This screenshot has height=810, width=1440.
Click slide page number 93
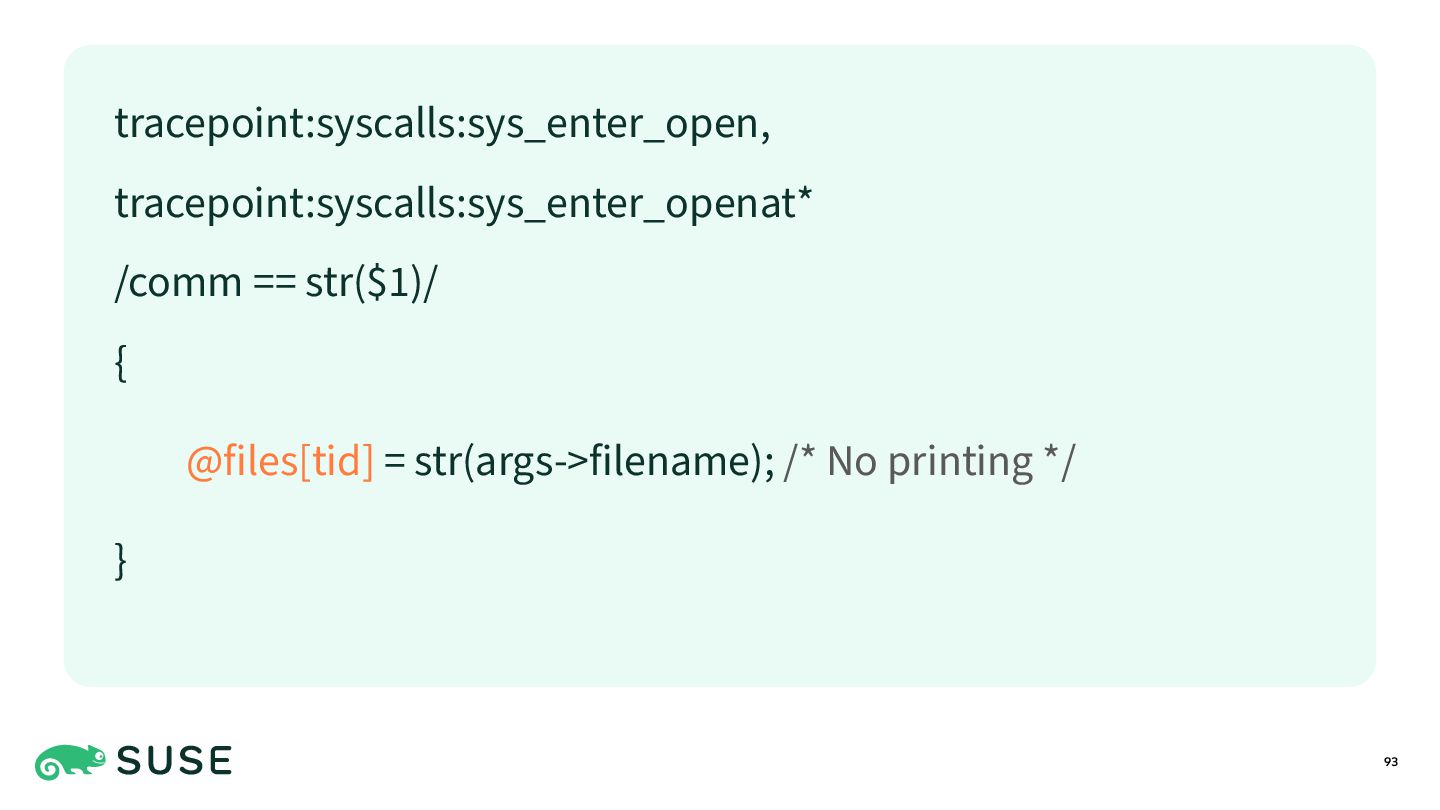(1391, 762)
